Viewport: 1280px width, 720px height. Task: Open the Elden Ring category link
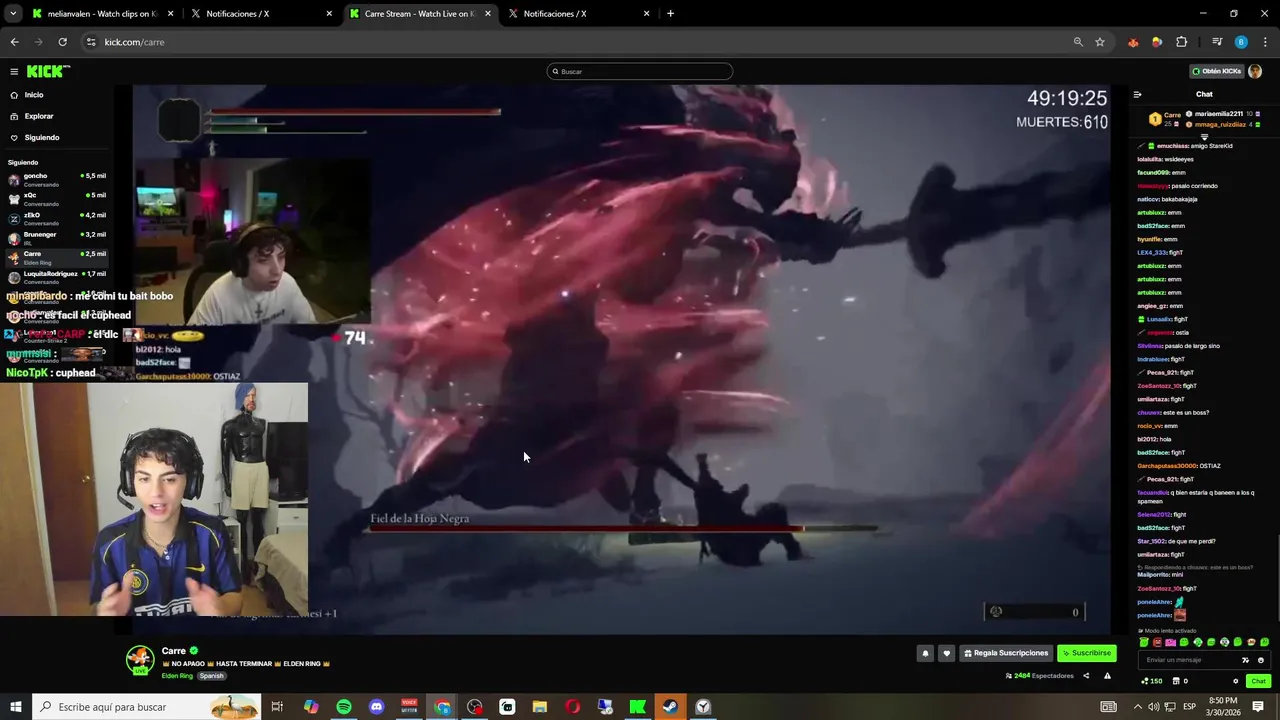coord(177,676)
